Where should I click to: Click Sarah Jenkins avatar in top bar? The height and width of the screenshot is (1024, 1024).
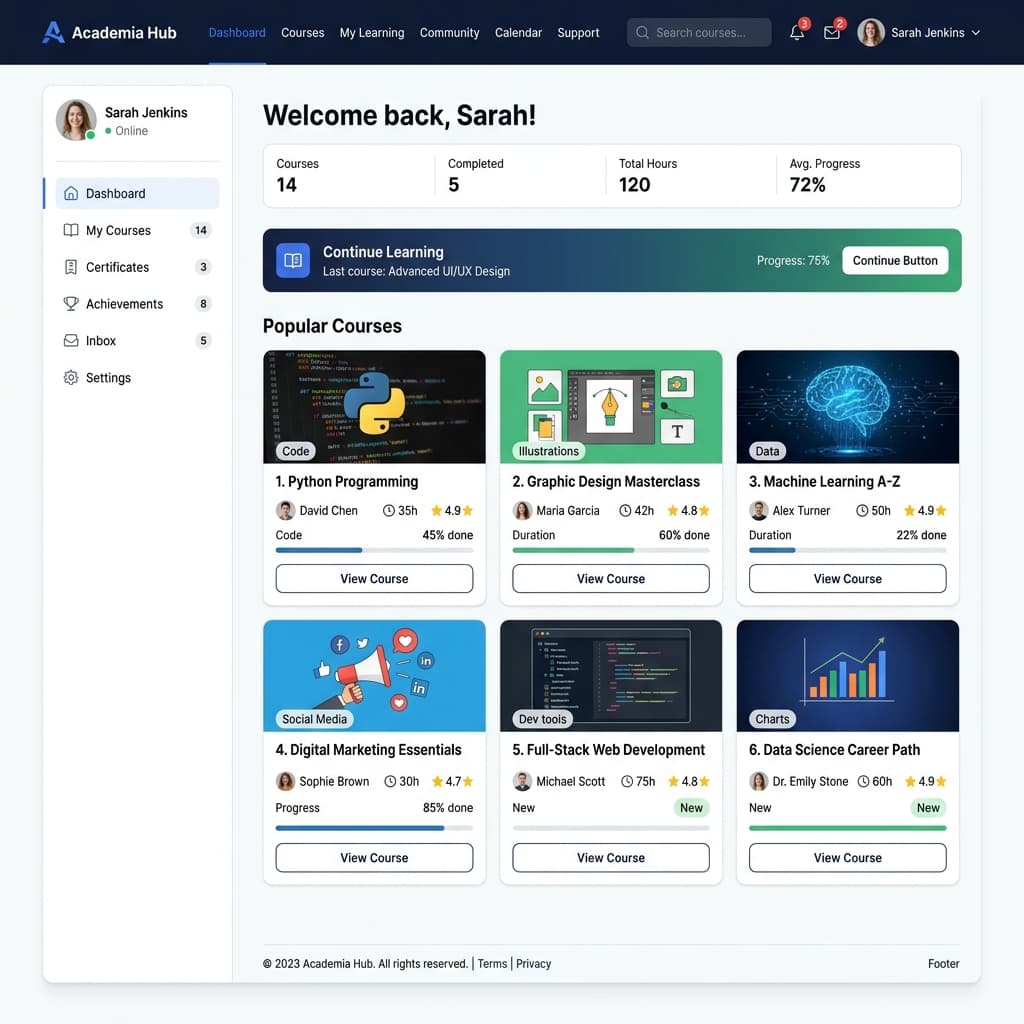(871, 33)
